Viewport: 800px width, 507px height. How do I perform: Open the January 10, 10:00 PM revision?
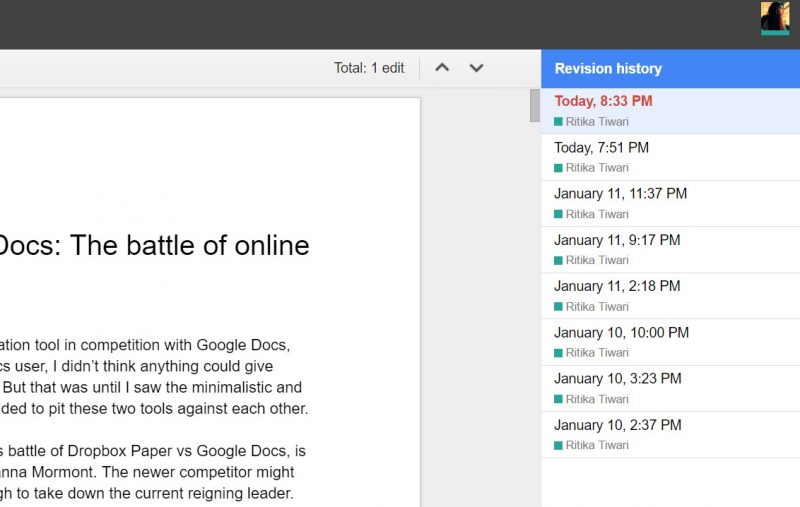coord(670,342)
